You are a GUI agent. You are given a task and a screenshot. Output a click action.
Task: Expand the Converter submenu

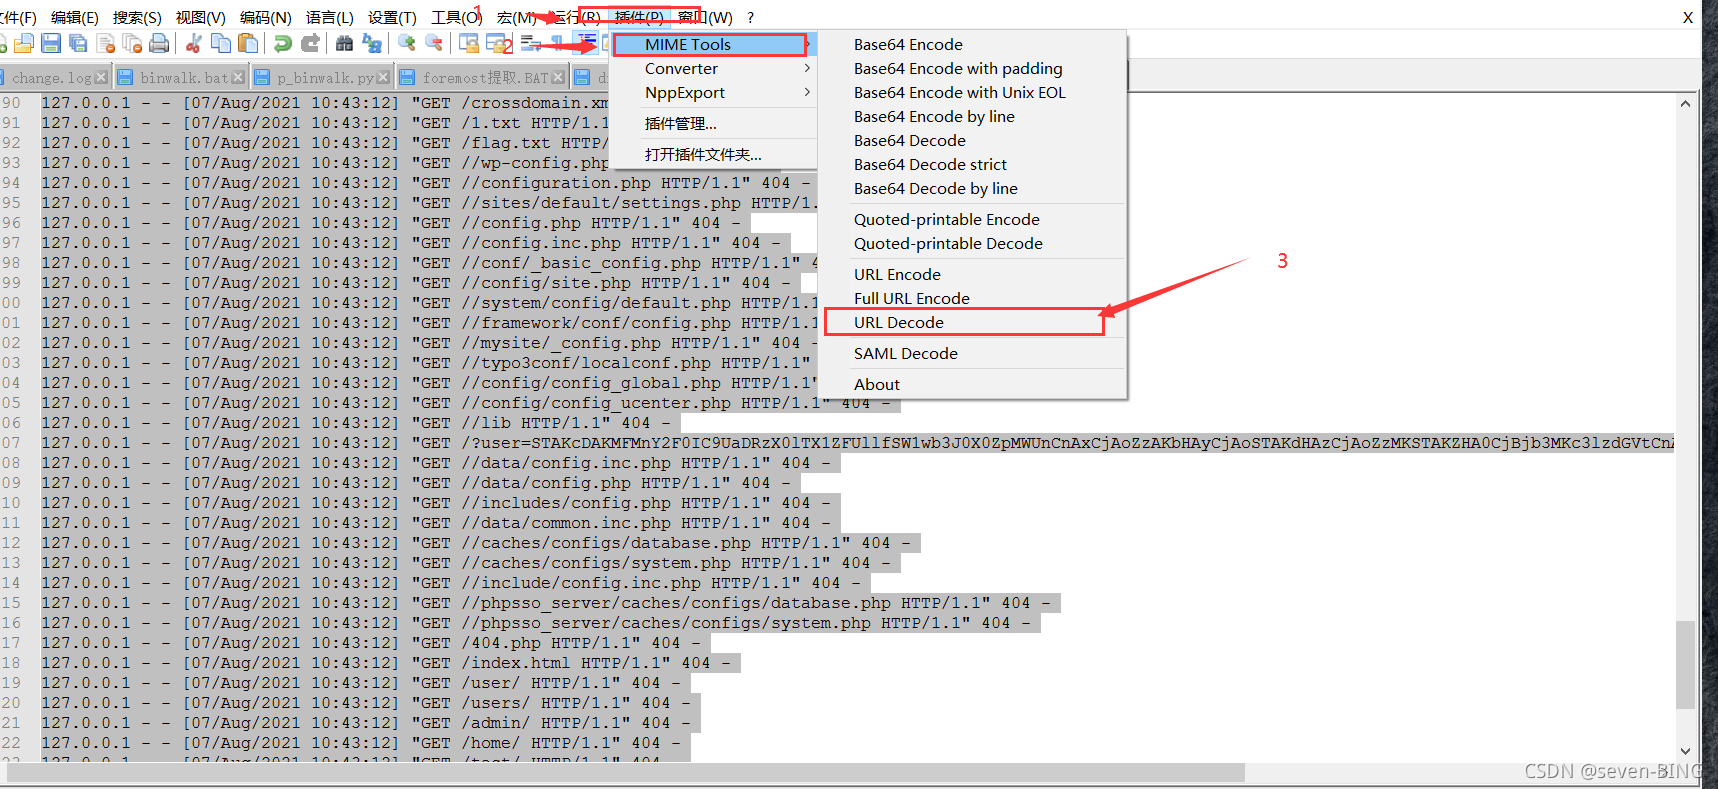tap(714, 68)
